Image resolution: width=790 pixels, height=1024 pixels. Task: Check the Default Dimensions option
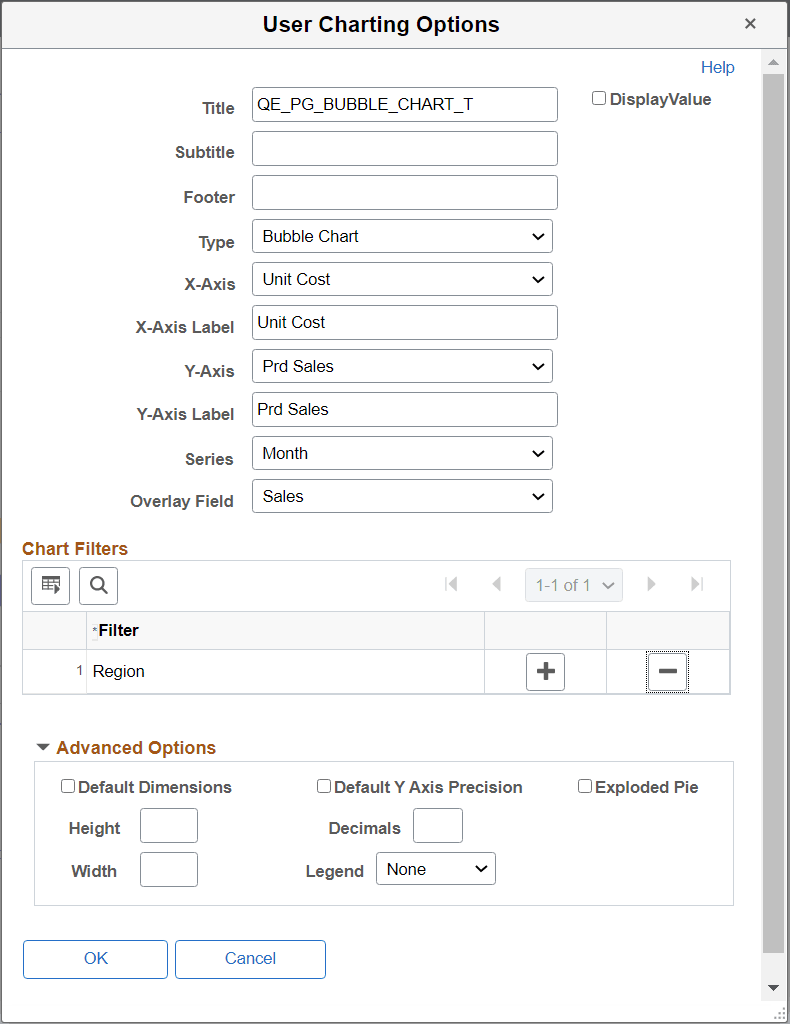tap(67, 787)
